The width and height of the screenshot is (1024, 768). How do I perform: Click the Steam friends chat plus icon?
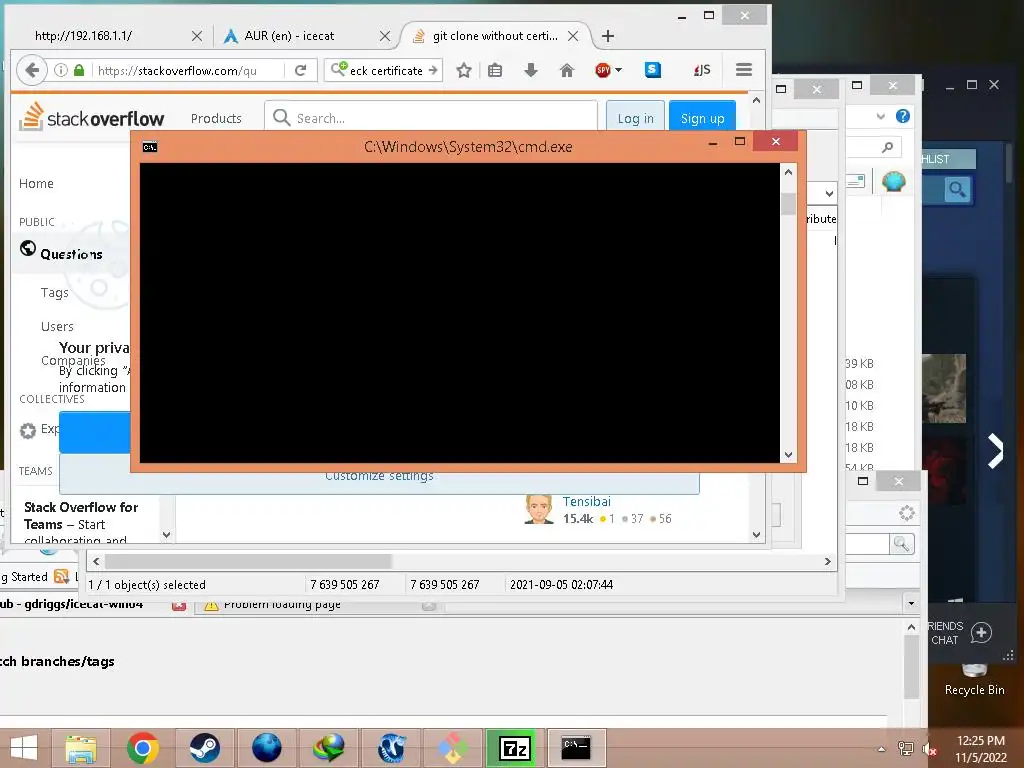pyautogui.click(x=981, y=632)
